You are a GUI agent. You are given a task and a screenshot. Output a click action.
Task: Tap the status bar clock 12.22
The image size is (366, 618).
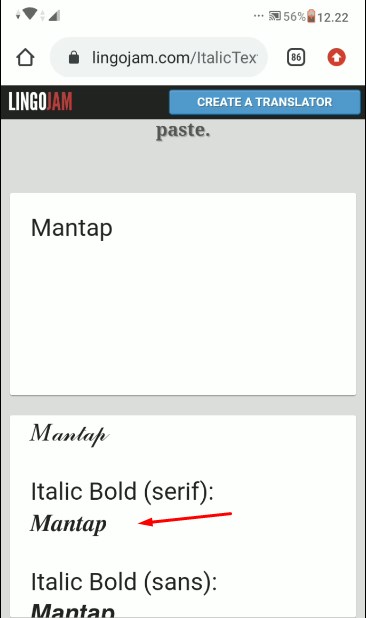[333, 17]
